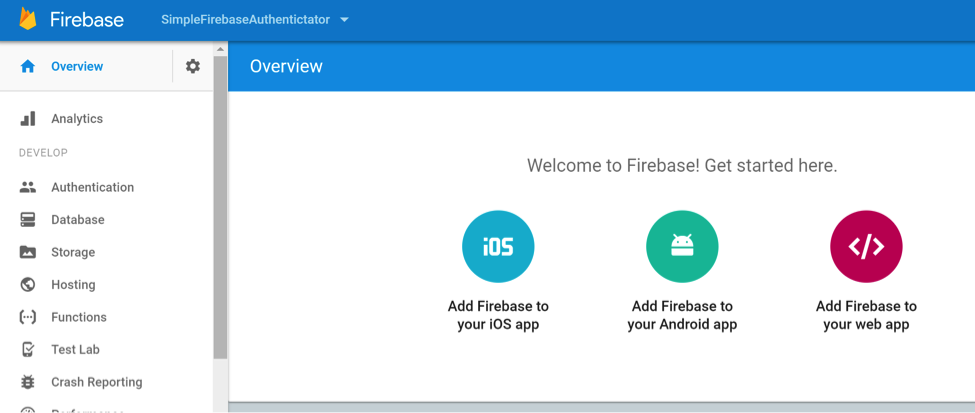This screenshot has height=413, width=975.
Task: Open the Analytics menu item
Action: point(77,119)
